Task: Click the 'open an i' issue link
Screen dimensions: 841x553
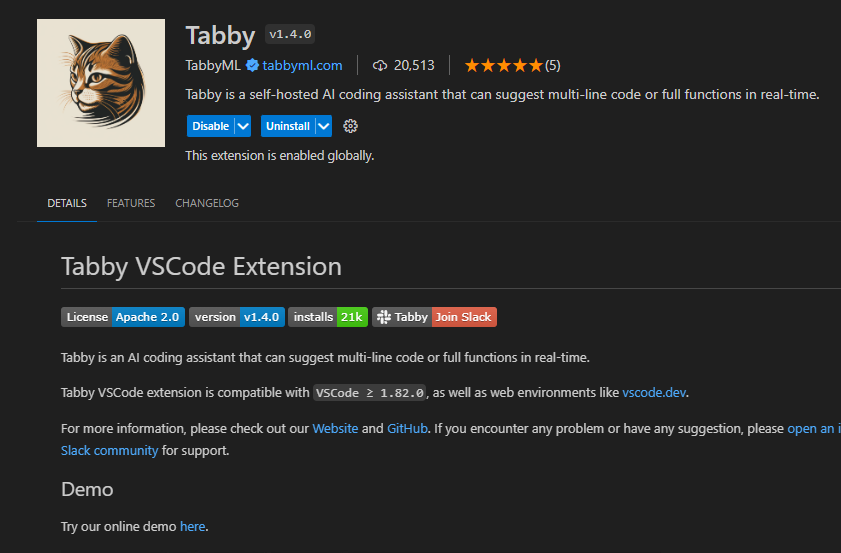Action: coord(814,429)
